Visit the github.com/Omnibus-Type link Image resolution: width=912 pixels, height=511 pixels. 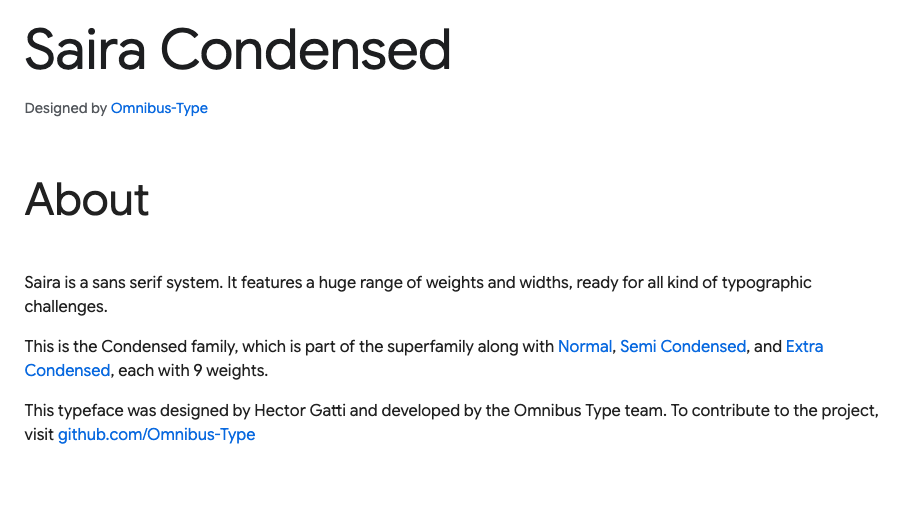click(156, 434)
